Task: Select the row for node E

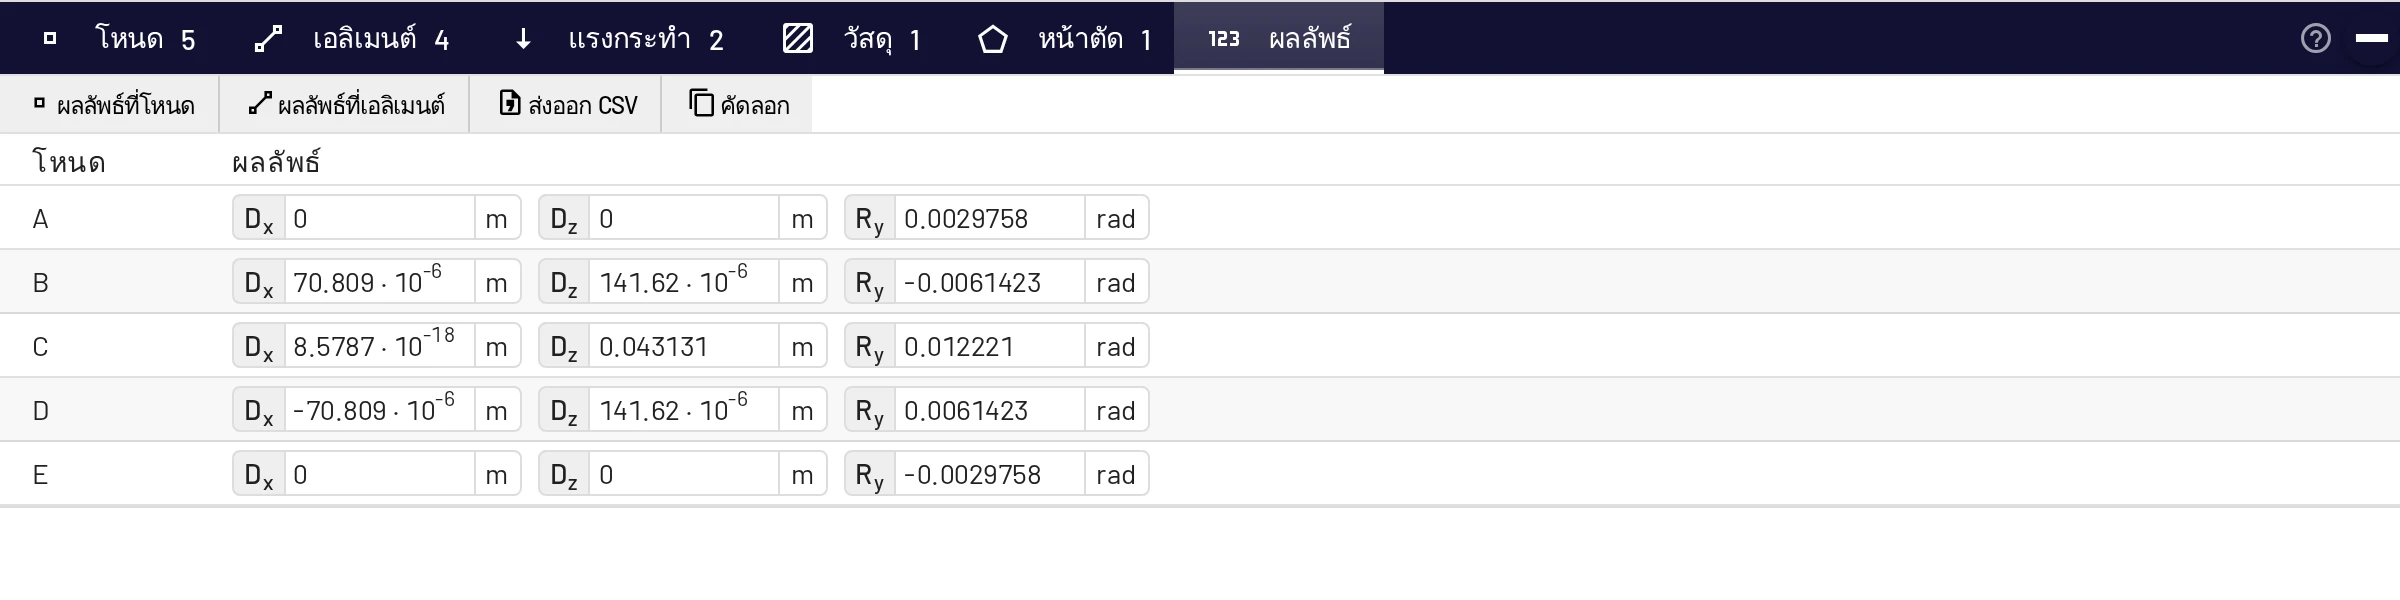Action: click(x=1200, y=474)
